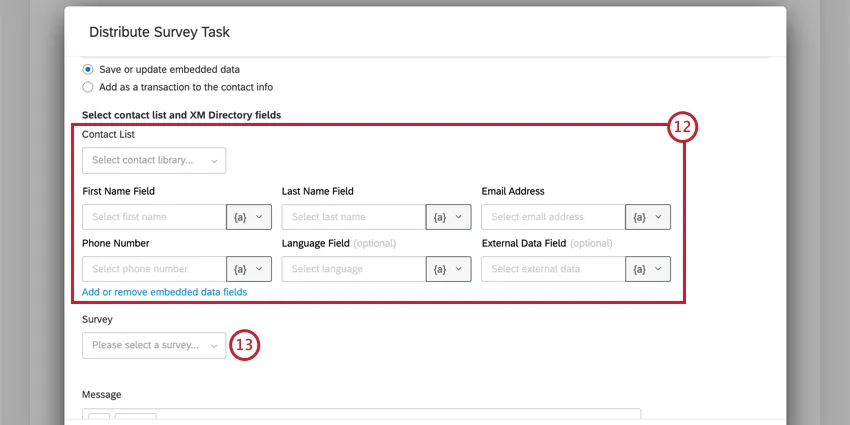Focus the Select phone number input
The width and height of the screenshot is (850, 425).
pos(154,269)
